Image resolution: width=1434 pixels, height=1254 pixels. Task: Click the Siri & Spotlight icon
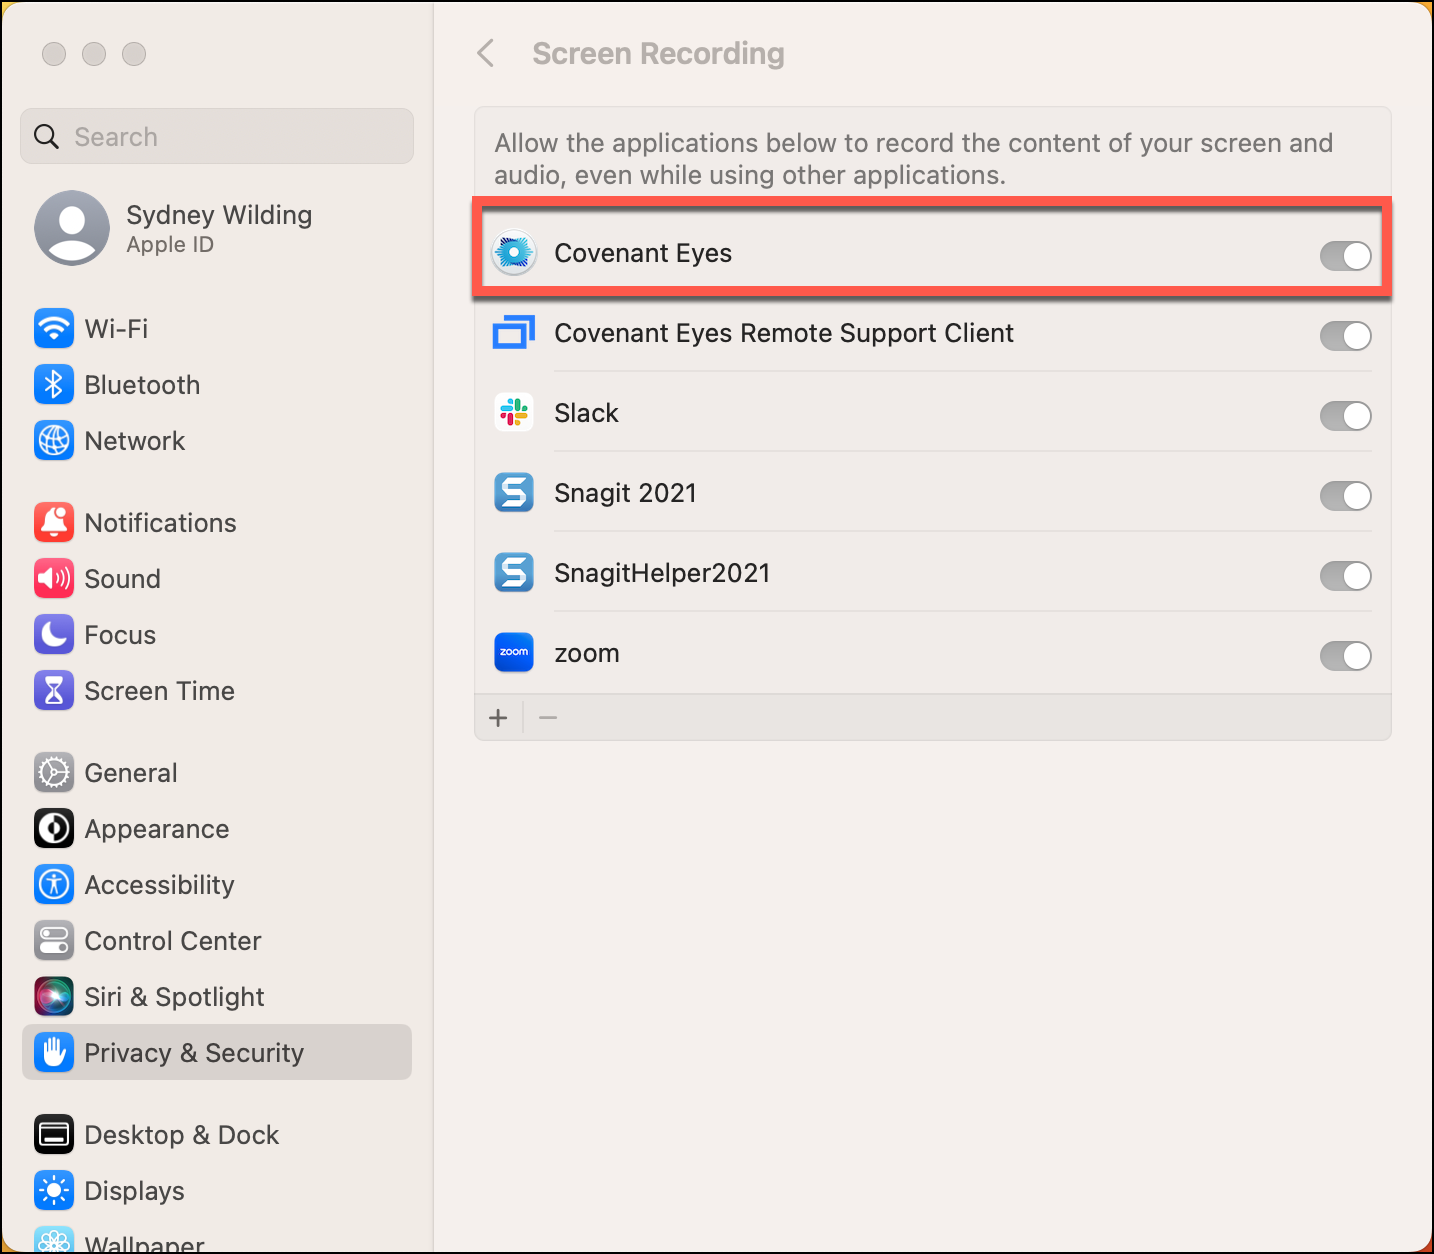(54, 996)
